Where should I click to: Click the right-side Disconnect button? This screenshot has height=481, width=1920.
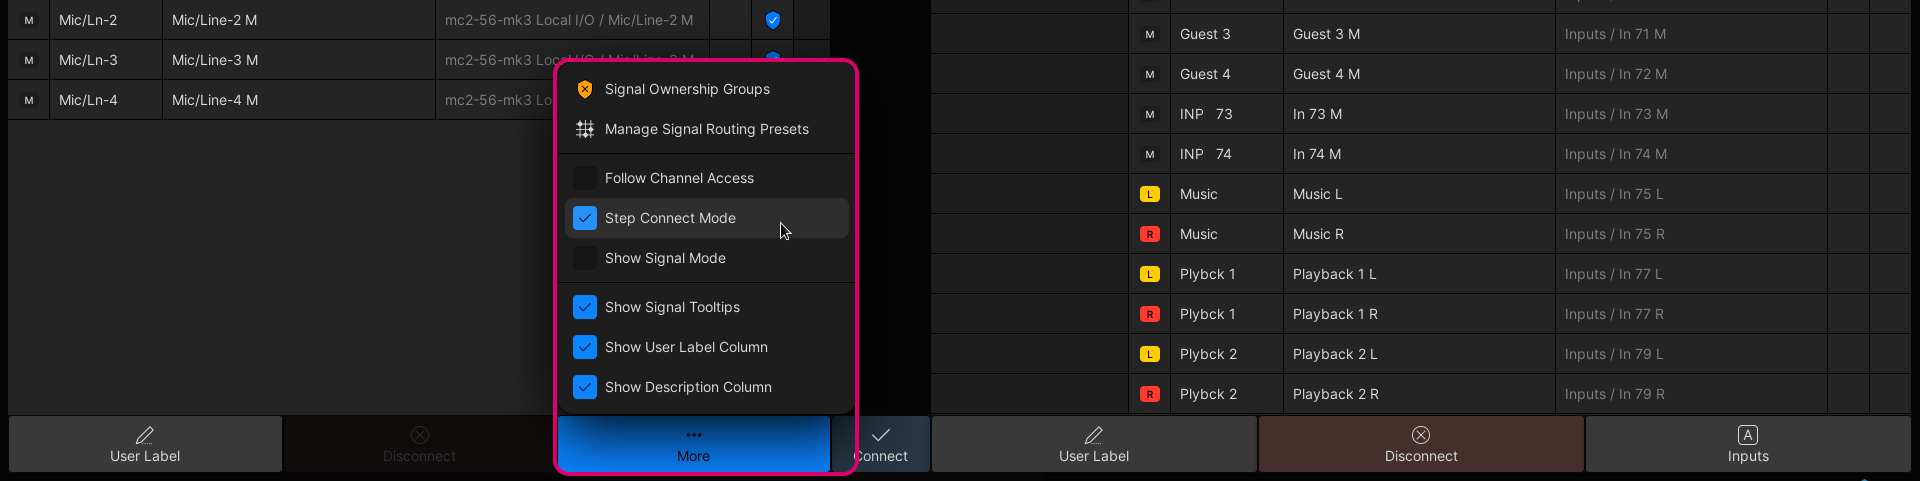tap(1420, 444)
